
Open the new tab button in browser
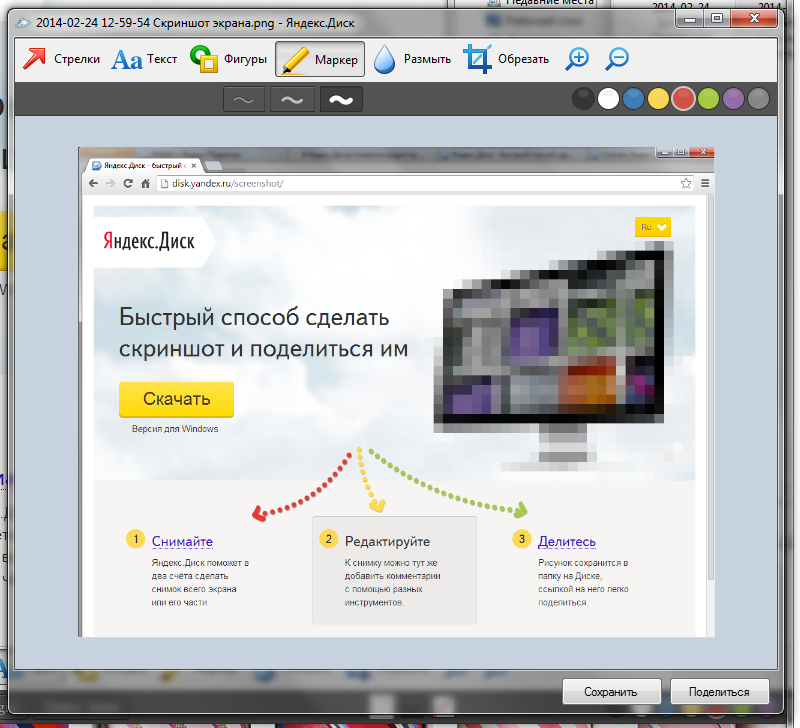pos(214,166)
